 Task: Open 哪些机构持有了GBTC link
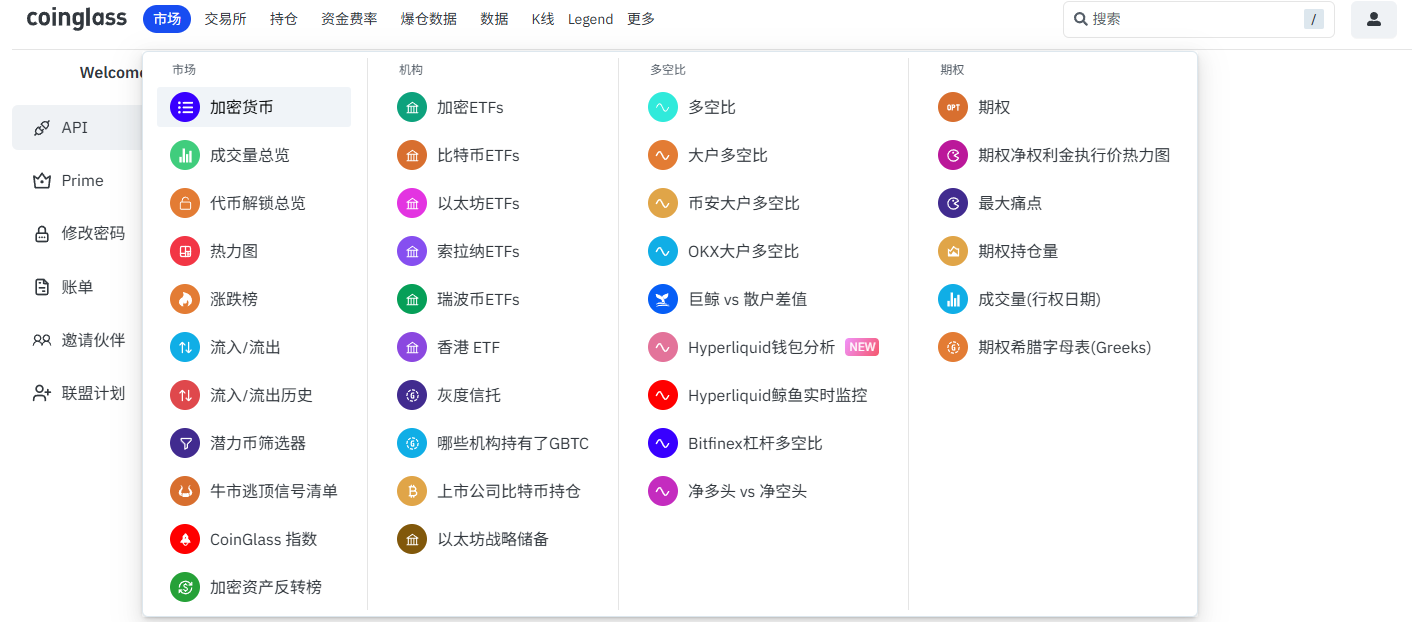(513, 443)
